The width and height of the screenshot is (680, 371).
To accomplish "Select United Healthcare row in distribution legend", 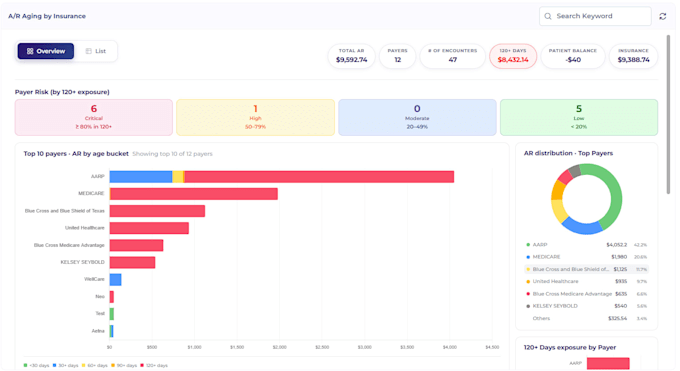I will click(586, 282).
